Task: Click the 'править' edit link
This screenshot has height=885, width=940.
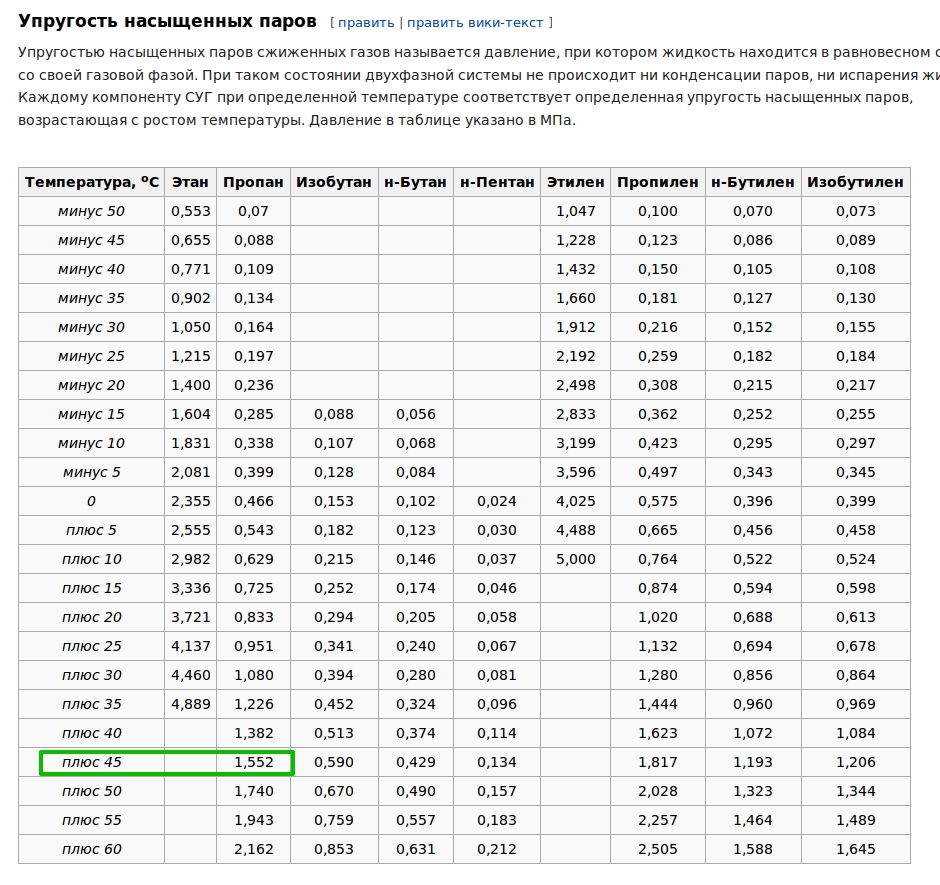Action: [x=366, y=23]
